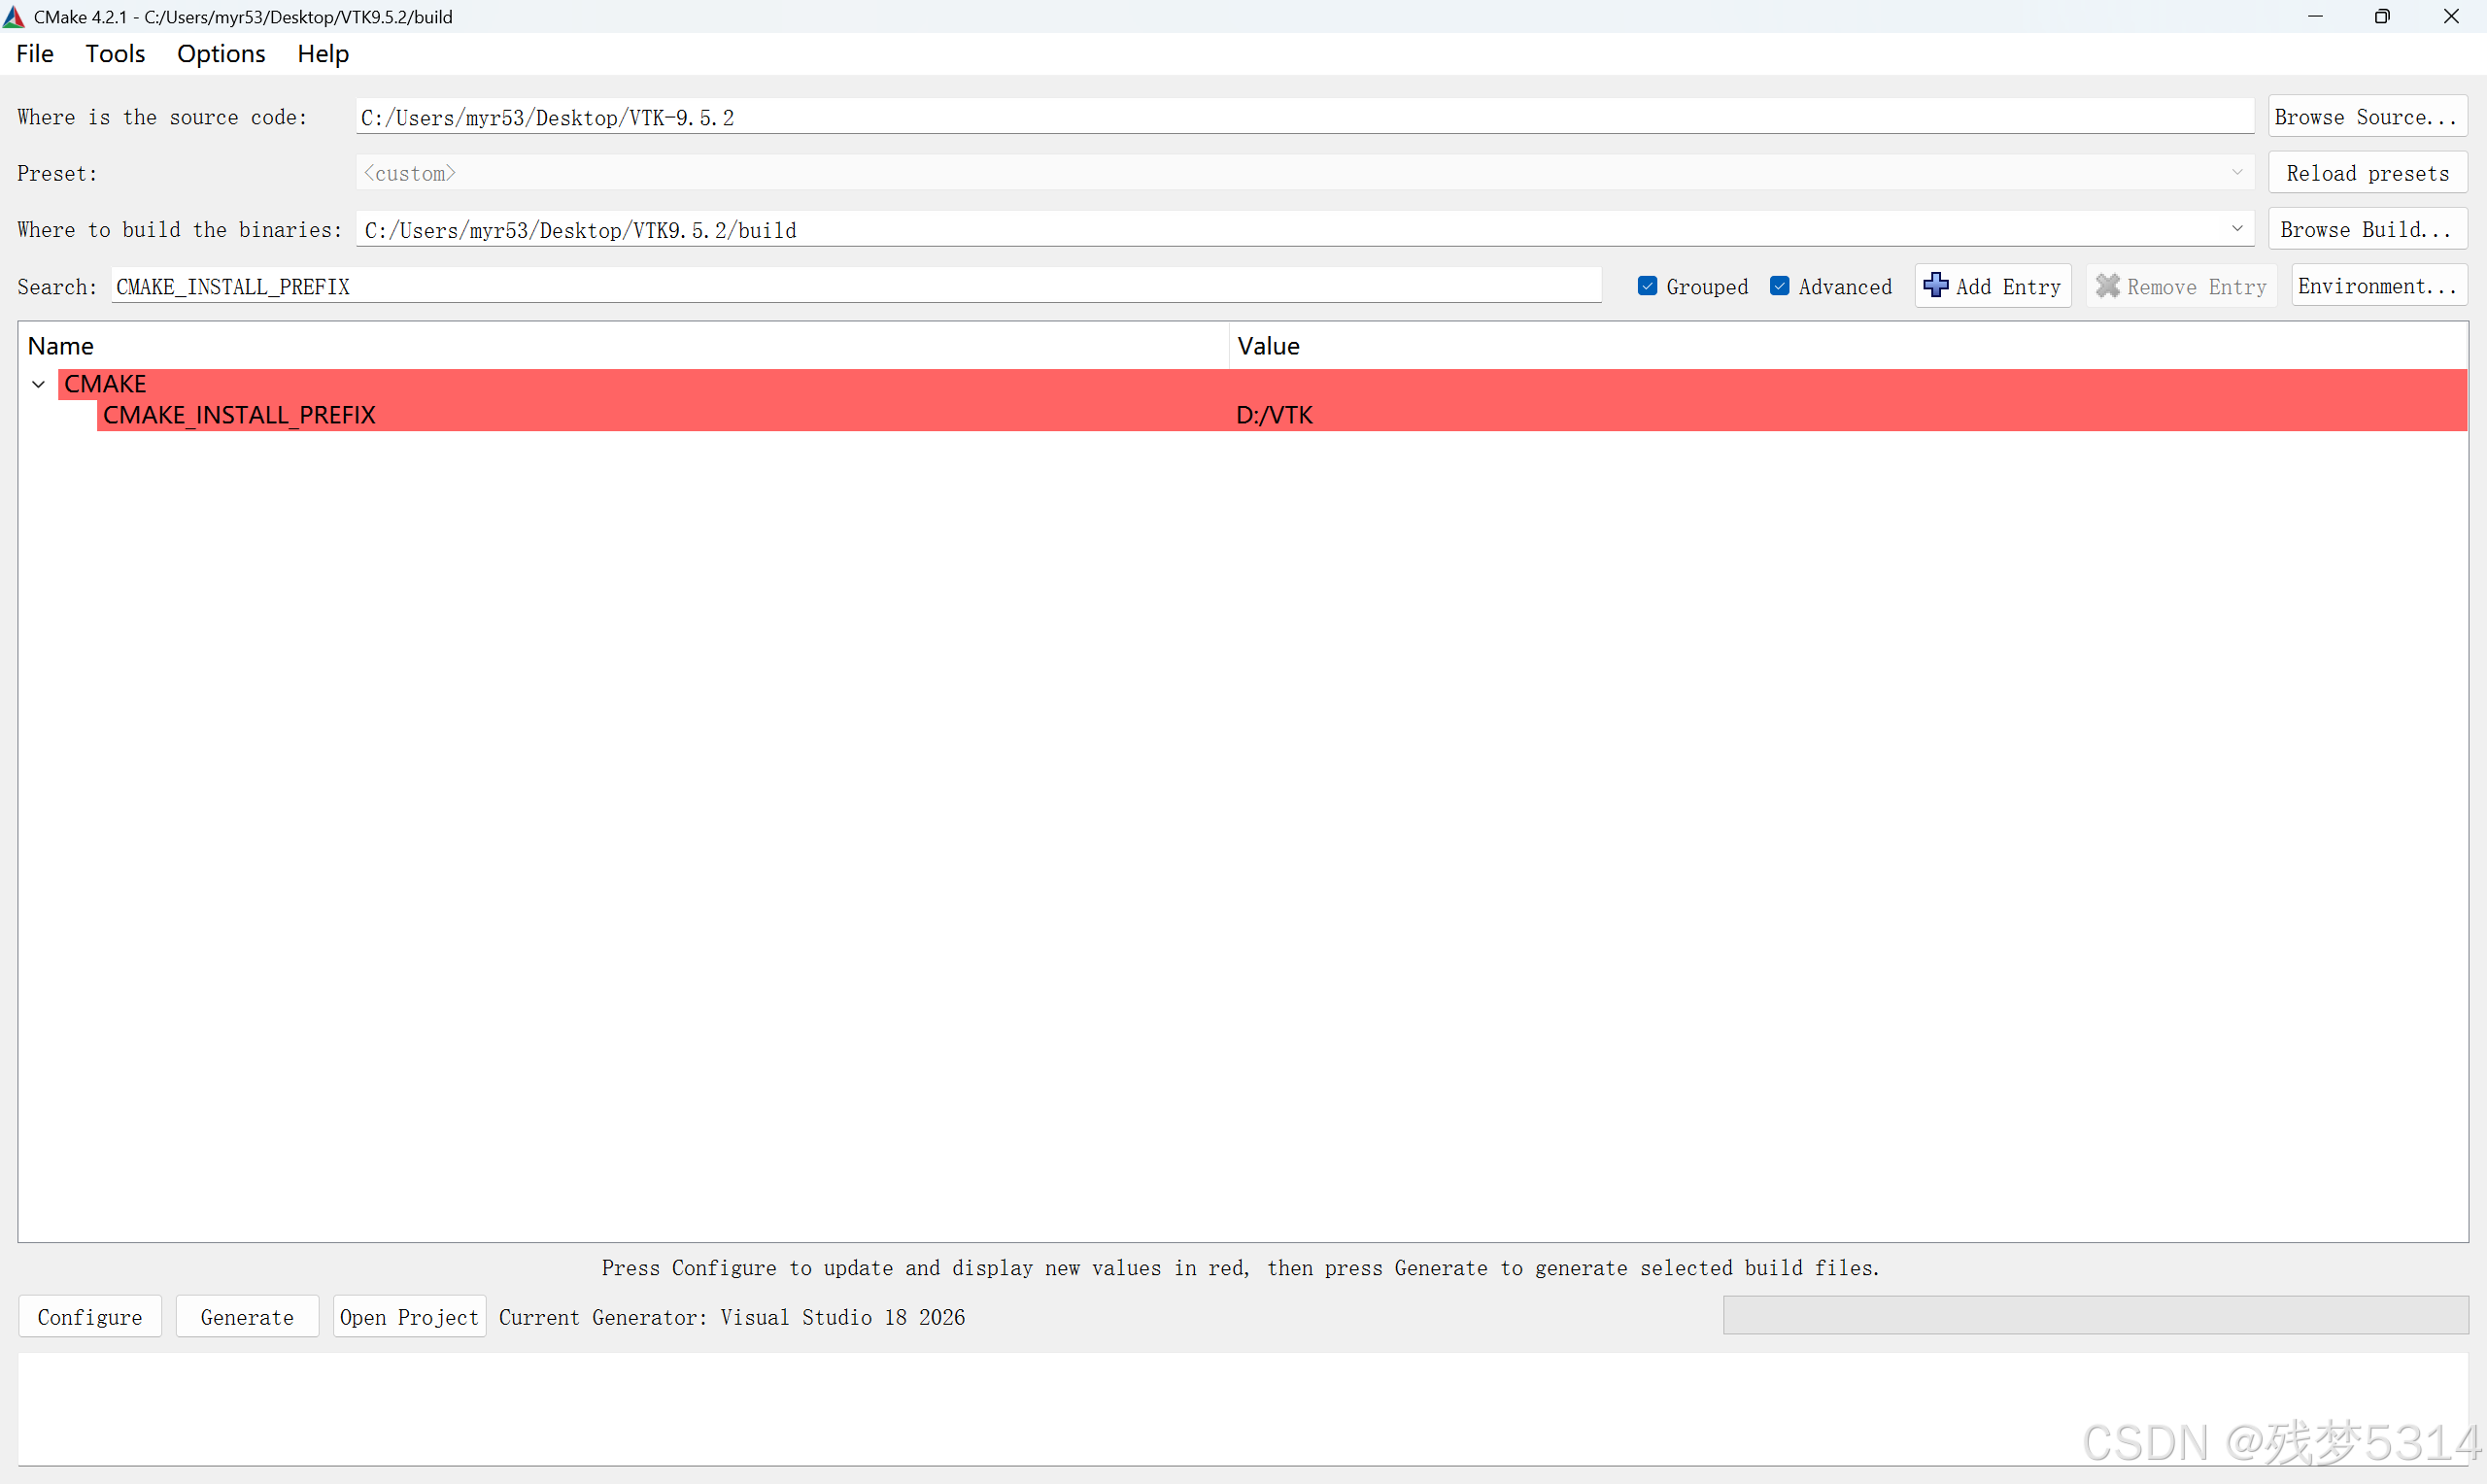Select the CMAKE_INSTALL_PREFIX entry

click(x=240, y=414)
